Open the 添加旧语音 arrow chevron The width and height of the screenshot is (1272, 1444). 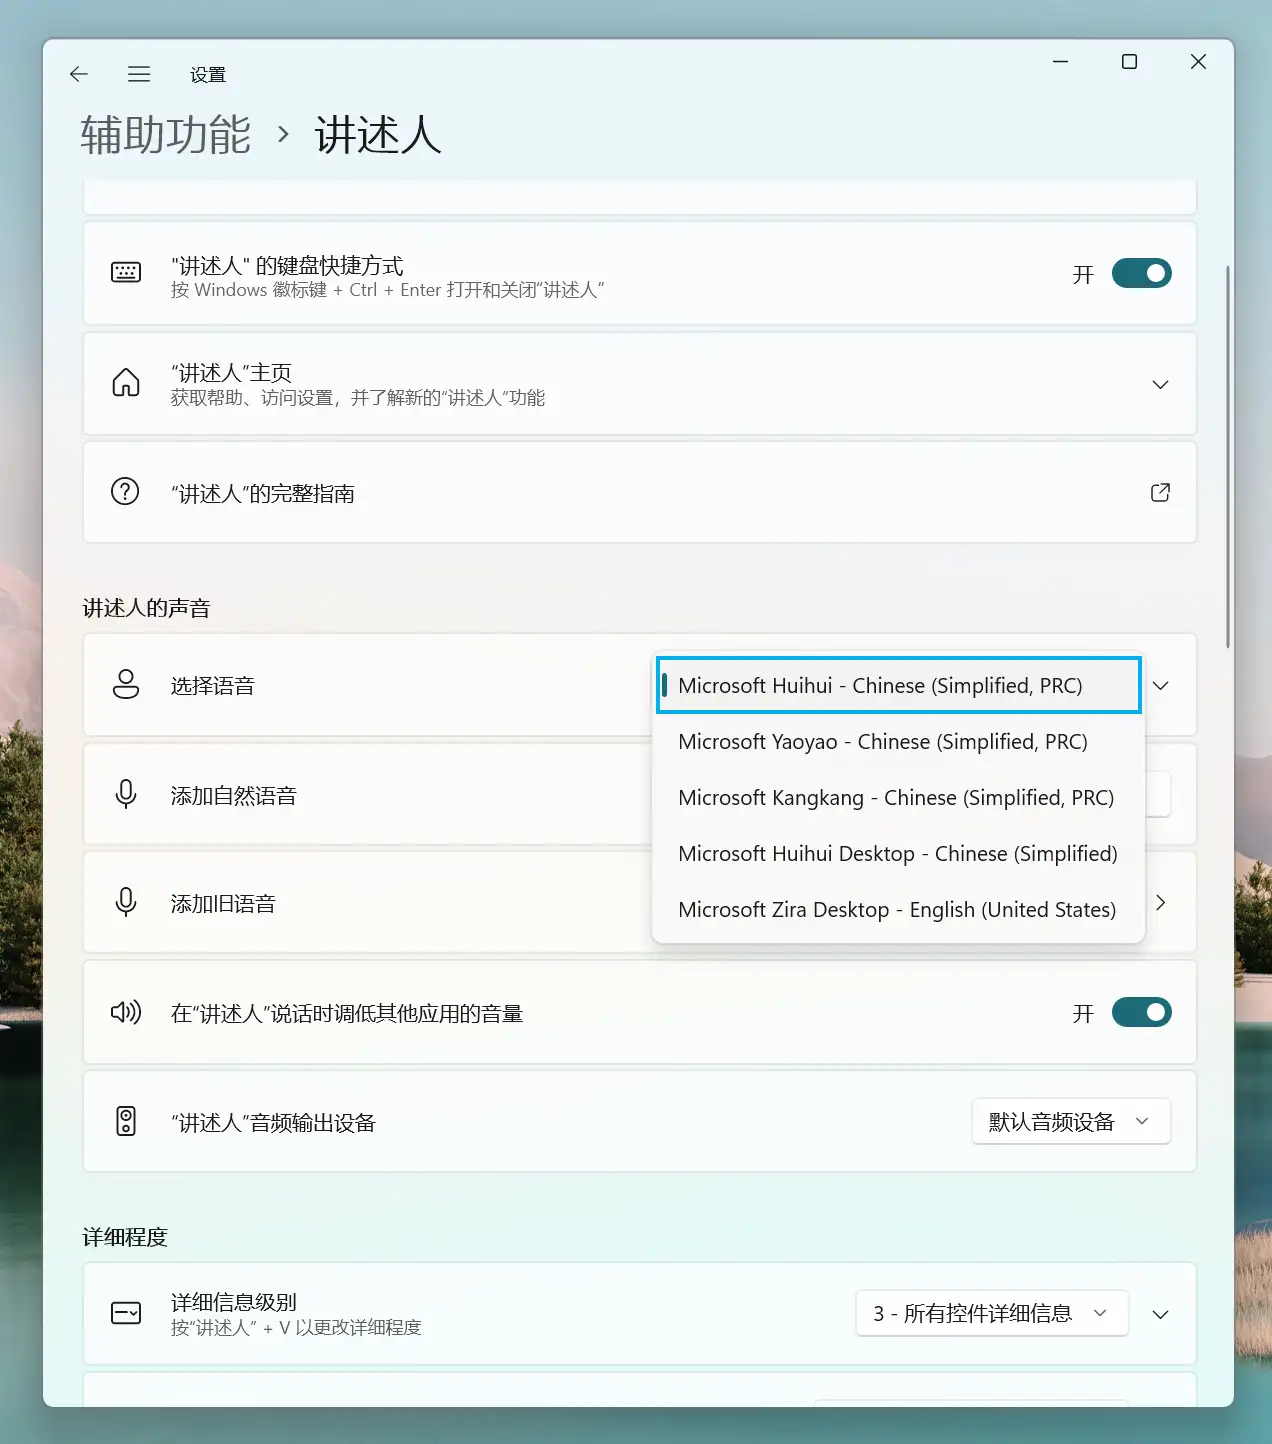coord(1160,902)
